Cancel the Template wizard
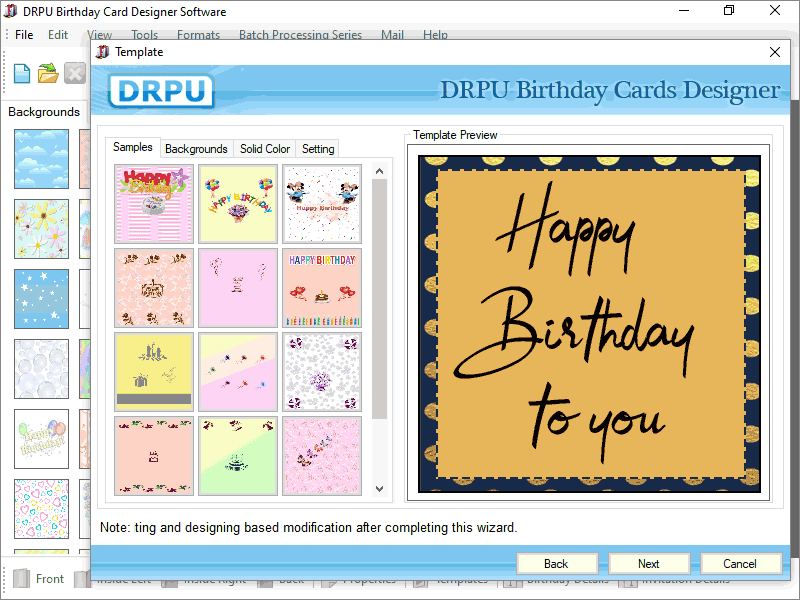The width and height of the screenshot is (800, 600). click(740, 564)
